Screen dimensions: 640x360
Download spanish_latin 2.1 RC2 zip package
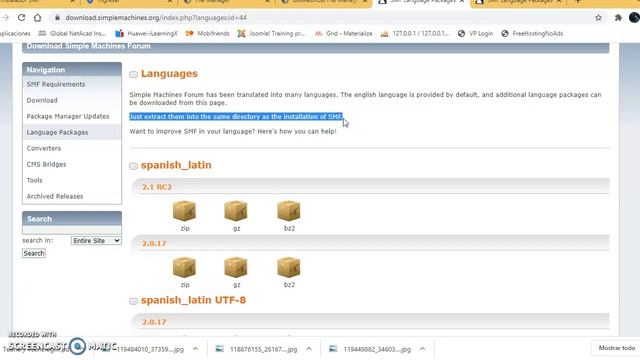click(184, 211)
